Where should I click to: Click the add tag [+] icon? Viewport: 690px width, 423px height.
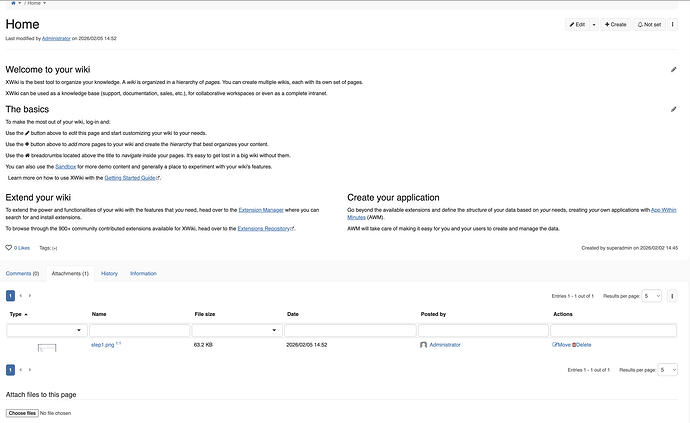click(54, 247)
